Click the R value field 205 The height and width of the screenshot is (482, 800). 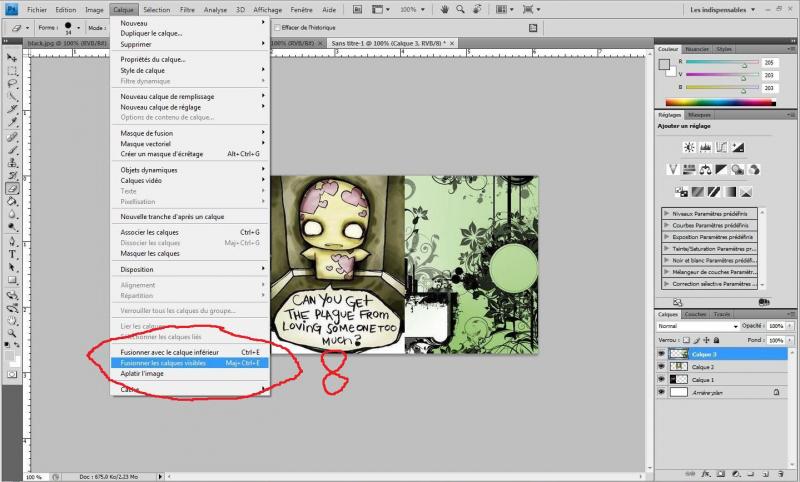[769, 62]
